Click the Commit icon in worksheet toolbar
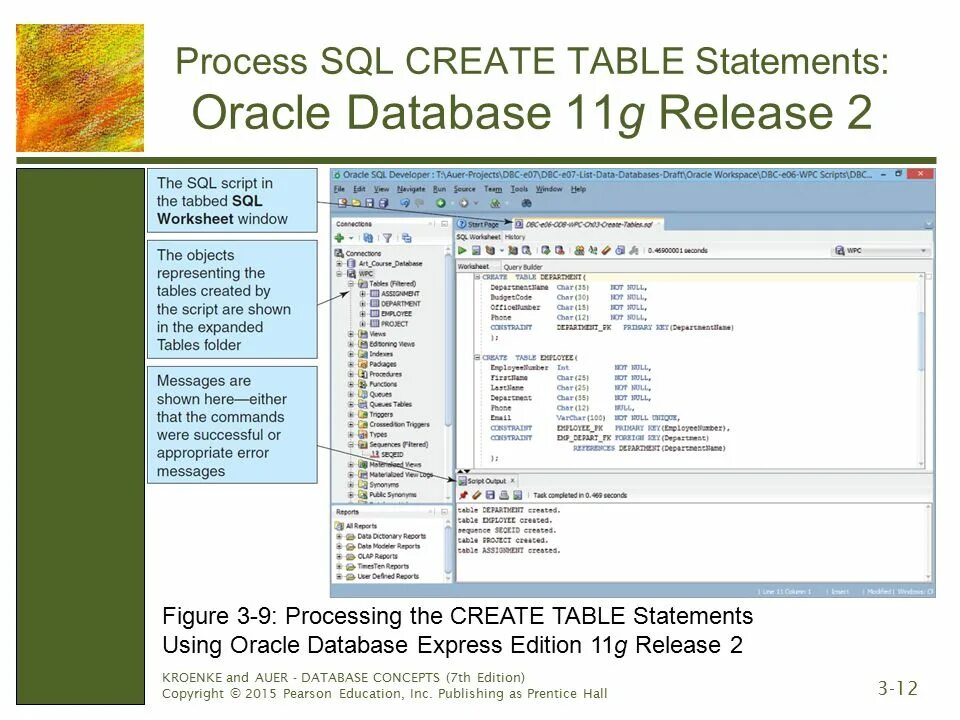This screenshot has width=960, height=720. click(x=545, y=250)
